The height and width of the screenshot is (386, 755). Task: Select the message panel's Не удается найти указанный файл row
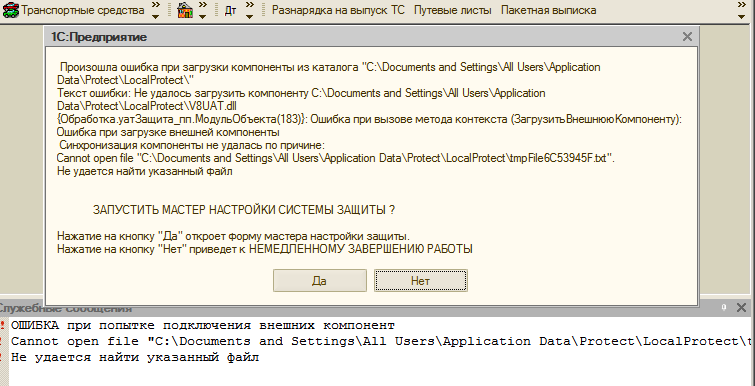tap(135, 358)
